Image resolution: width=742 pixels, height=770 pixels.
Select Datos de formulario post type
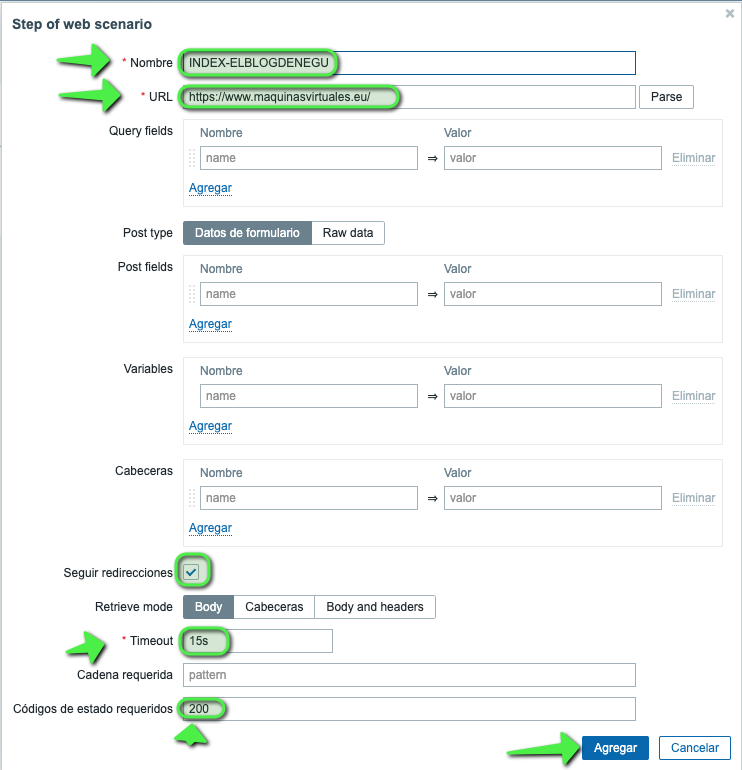coord(247,233)
